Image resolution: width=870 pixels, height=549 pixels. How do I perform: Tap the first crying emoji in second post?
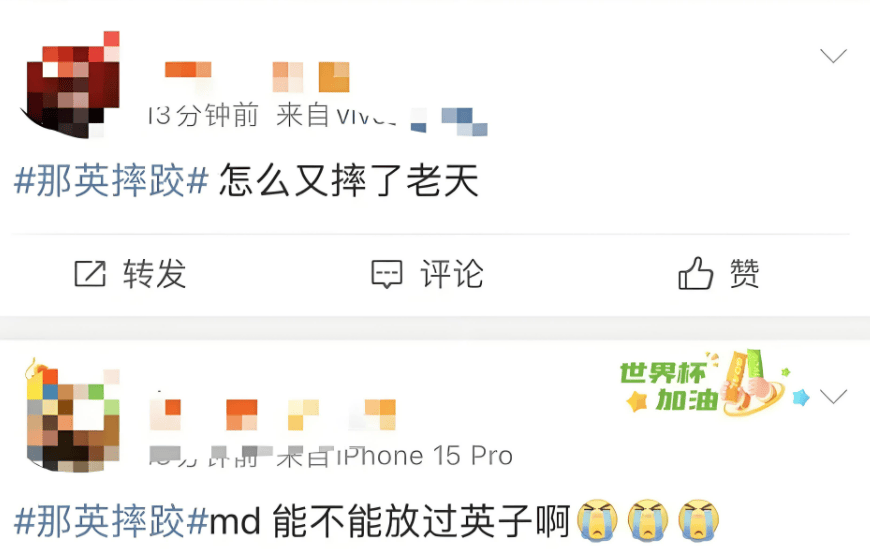coord(597,520)
